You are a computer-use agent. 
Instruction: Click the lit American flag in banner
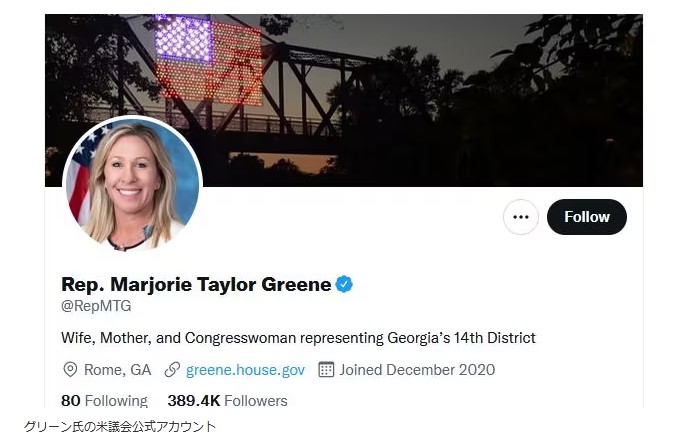click(x=209, y=60)
